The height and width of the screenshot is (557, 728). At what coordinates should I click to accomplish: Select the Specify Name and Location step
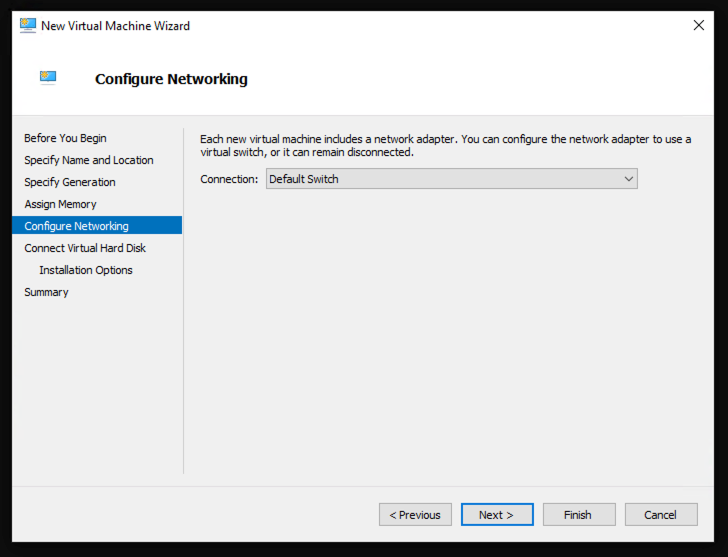click(x=89, y=160)
